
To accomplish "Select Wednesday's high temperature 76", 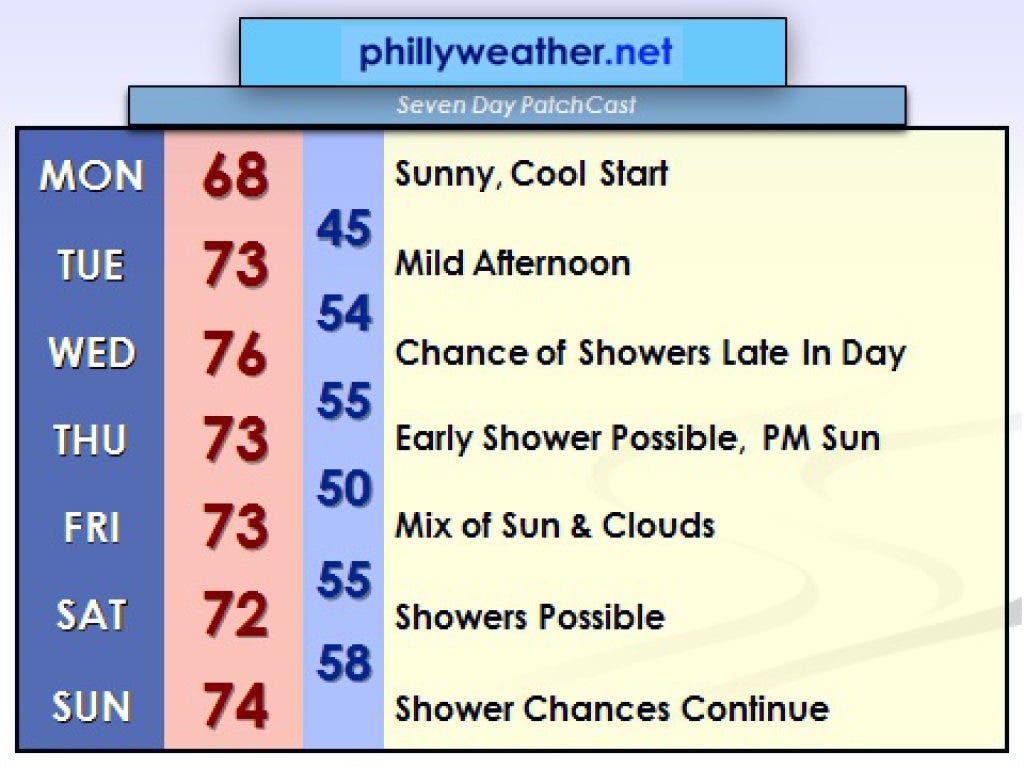I will click(x=236, y=354).
